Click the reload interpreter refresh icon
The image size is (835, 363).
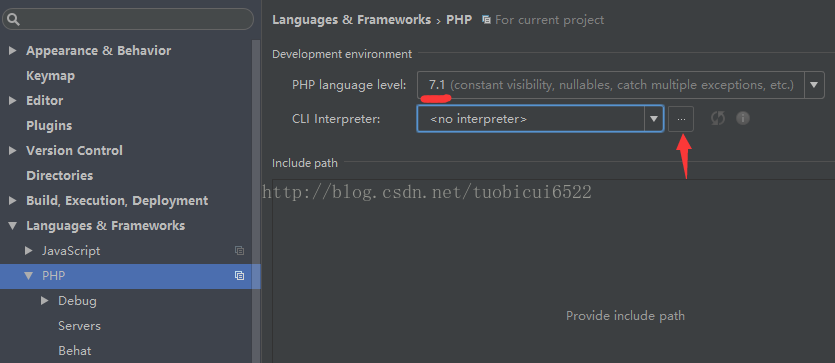click(x=718, y=118)
